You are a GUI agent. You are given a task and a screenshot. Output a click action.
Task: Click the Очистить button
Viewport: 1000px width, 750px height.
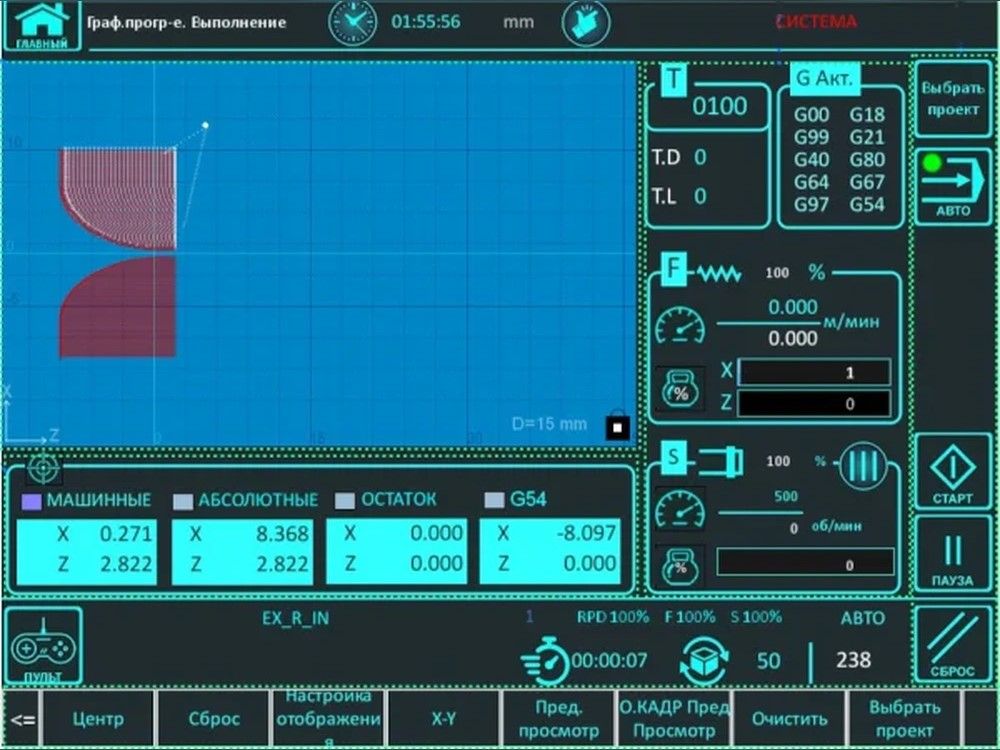(x=789, y=719)
